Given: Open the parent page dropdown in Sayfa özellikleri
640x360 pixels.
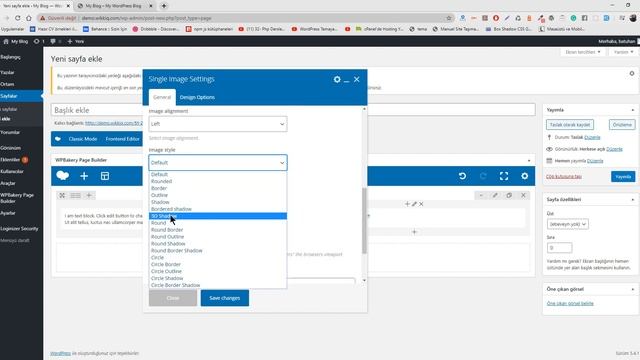Looking at the screenshot, I should point(567,224).
